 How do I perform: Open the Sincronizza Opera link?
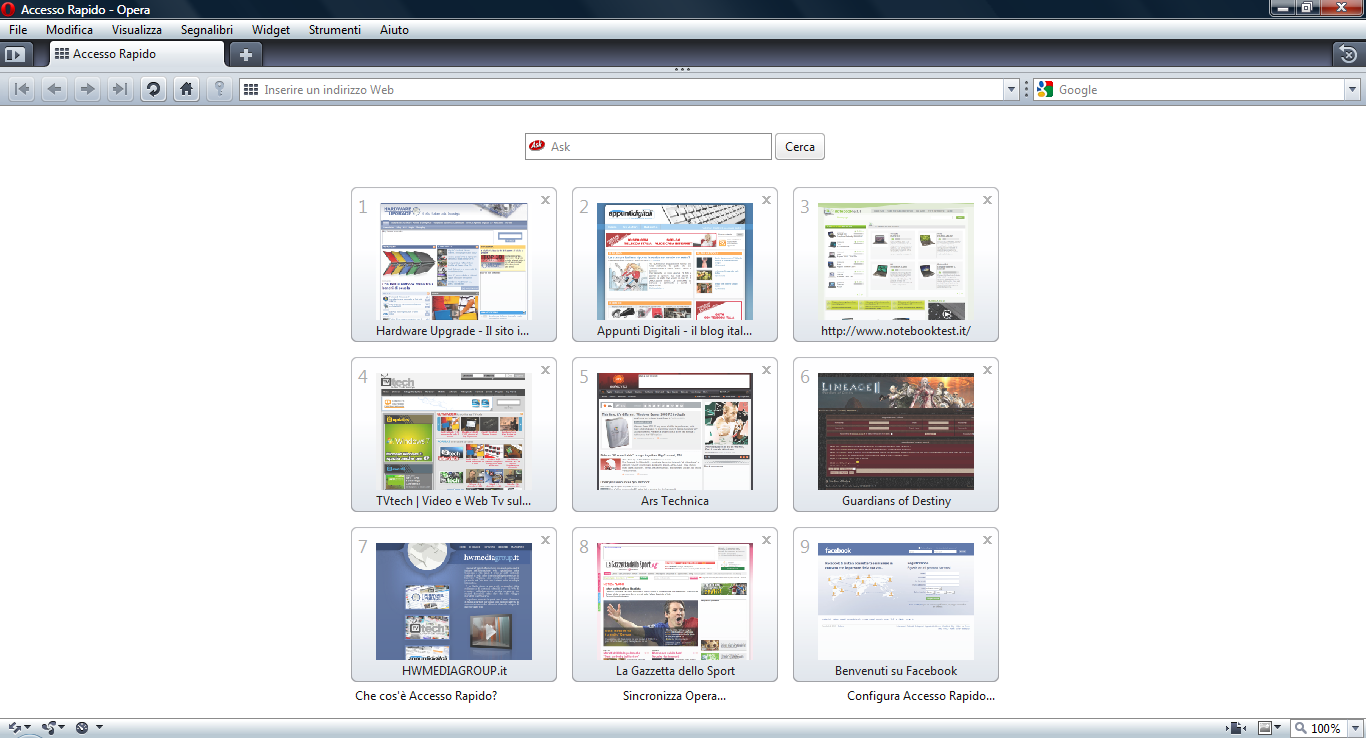[x=674, y=696]
